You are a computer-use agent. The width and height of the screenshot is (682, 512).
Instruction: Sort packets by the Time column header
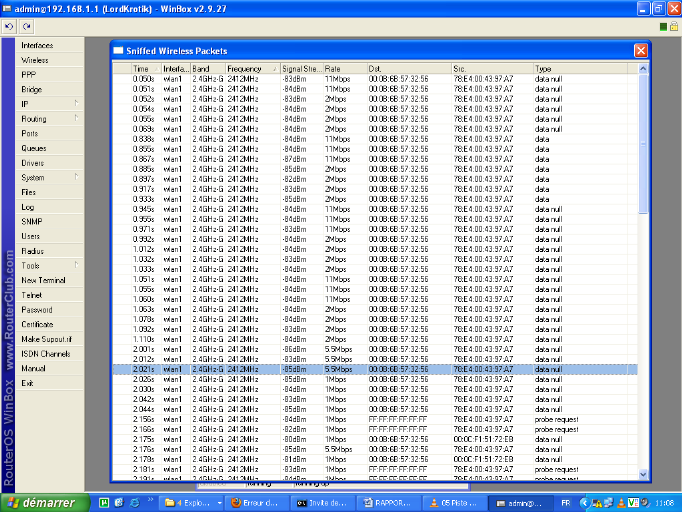click(x=145, y=68)
